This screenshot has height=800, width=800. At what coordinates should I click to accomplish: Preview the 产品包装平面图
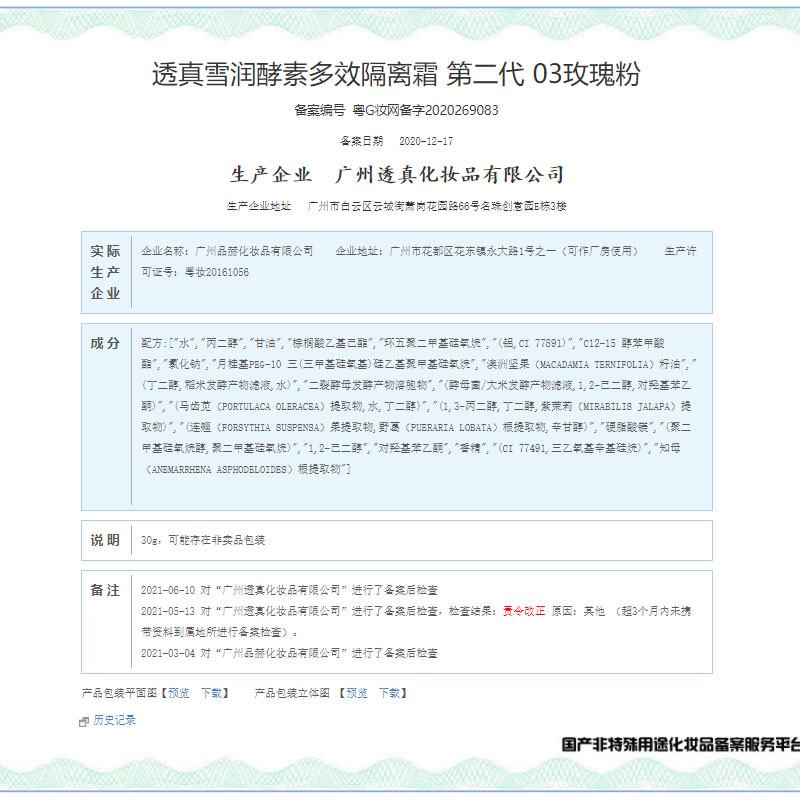click(x=178, y=693)
